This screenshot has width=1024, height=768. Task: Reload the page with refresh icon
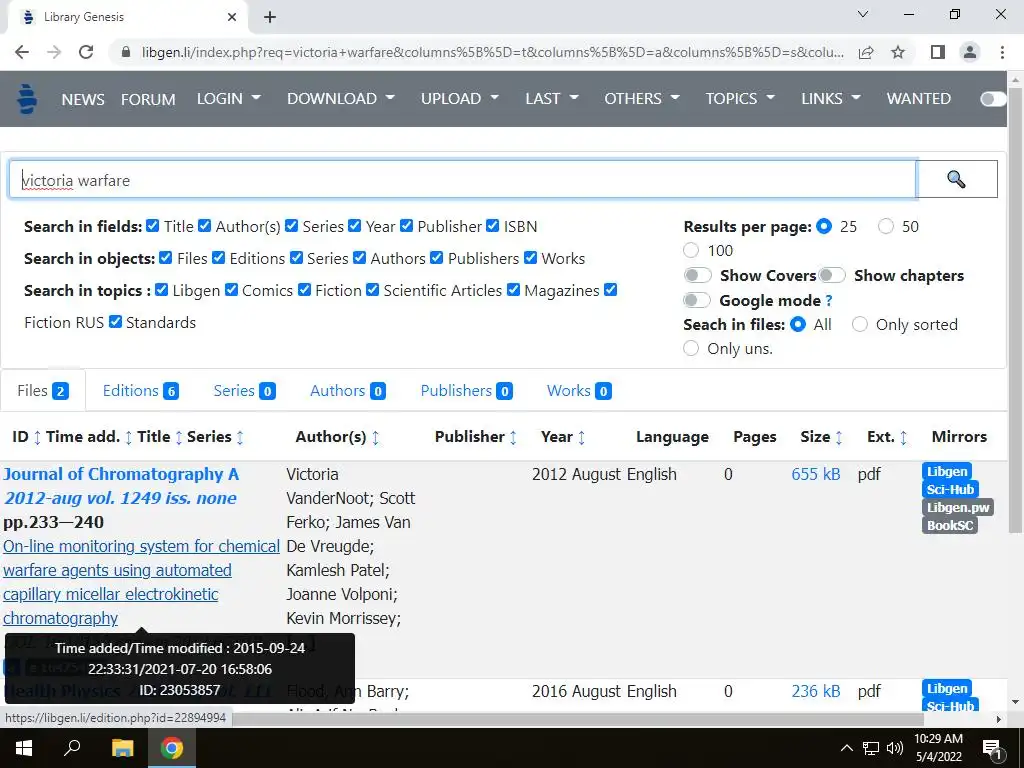pos(86,52)
